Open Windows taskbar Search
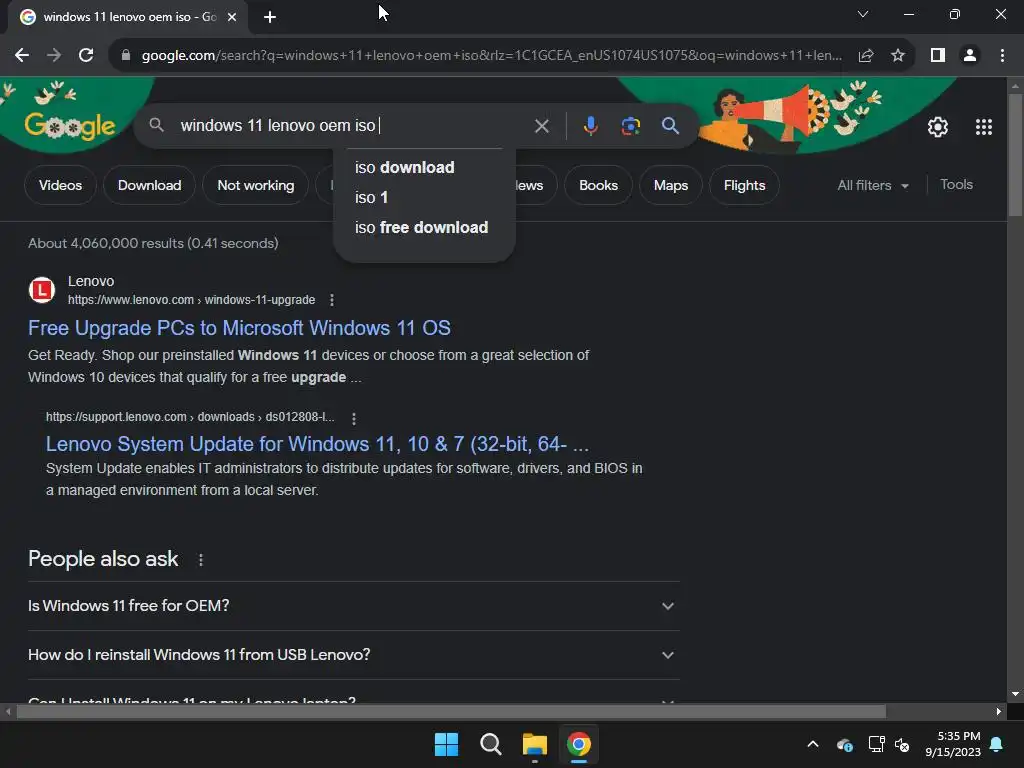This screenshot has height=768, width=1024. 490,744
